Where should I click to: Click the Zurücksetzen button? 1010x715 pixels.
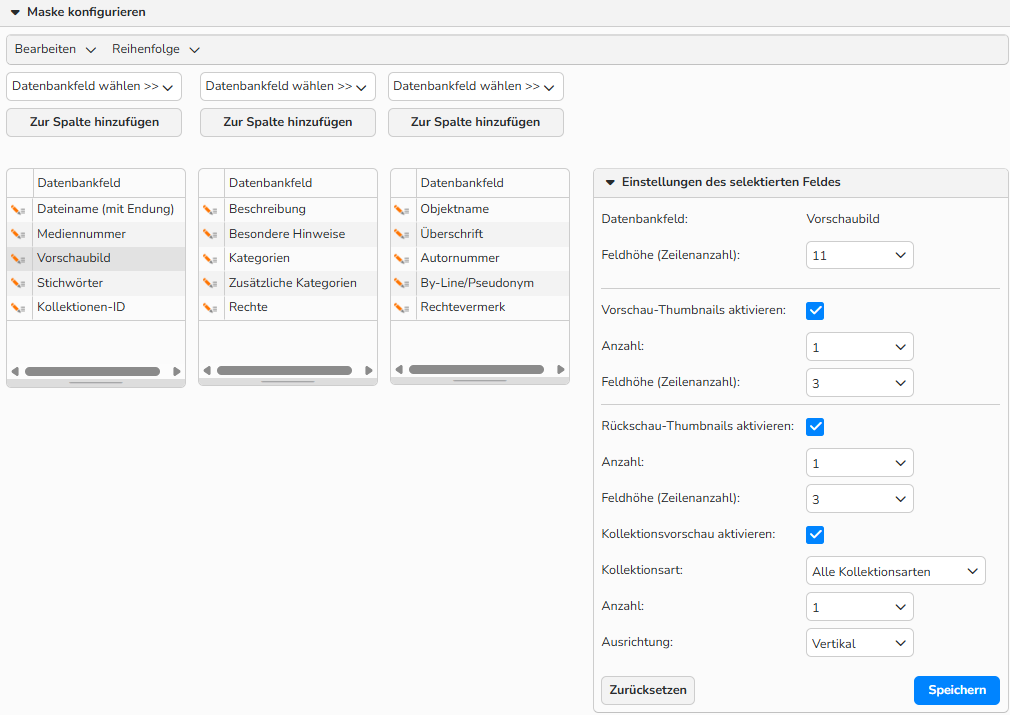(x=647, y=690)
